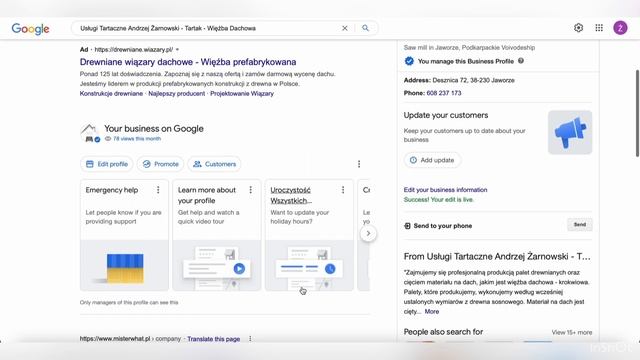Open the Google apps grid
The image size is (640, 360).
(x=599, y=28)
